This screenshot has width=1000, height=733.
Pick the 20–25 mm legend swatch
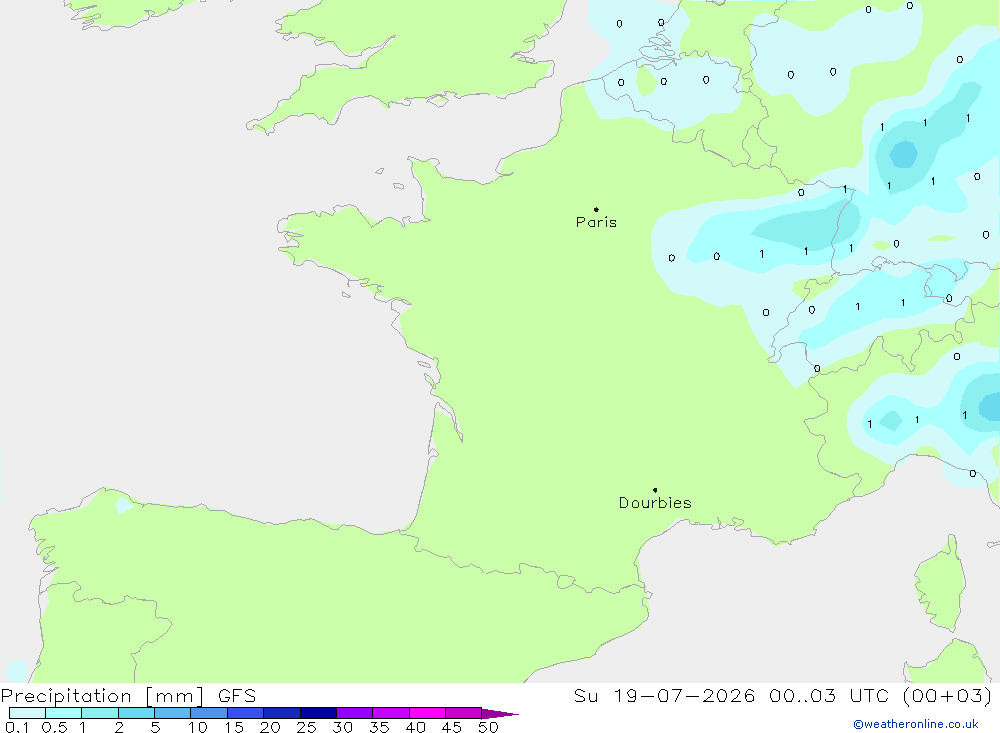(282, 713)
